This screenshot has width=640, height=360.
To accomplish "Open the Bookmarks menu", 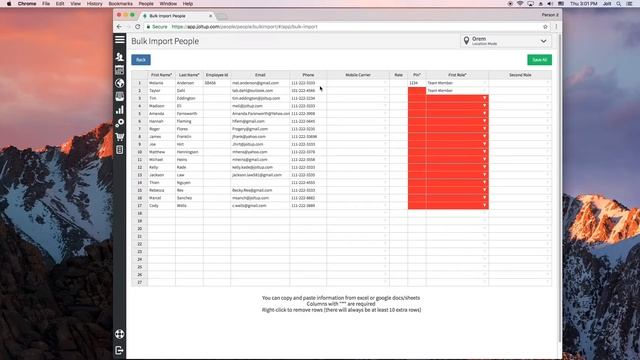I will point(120,4).
